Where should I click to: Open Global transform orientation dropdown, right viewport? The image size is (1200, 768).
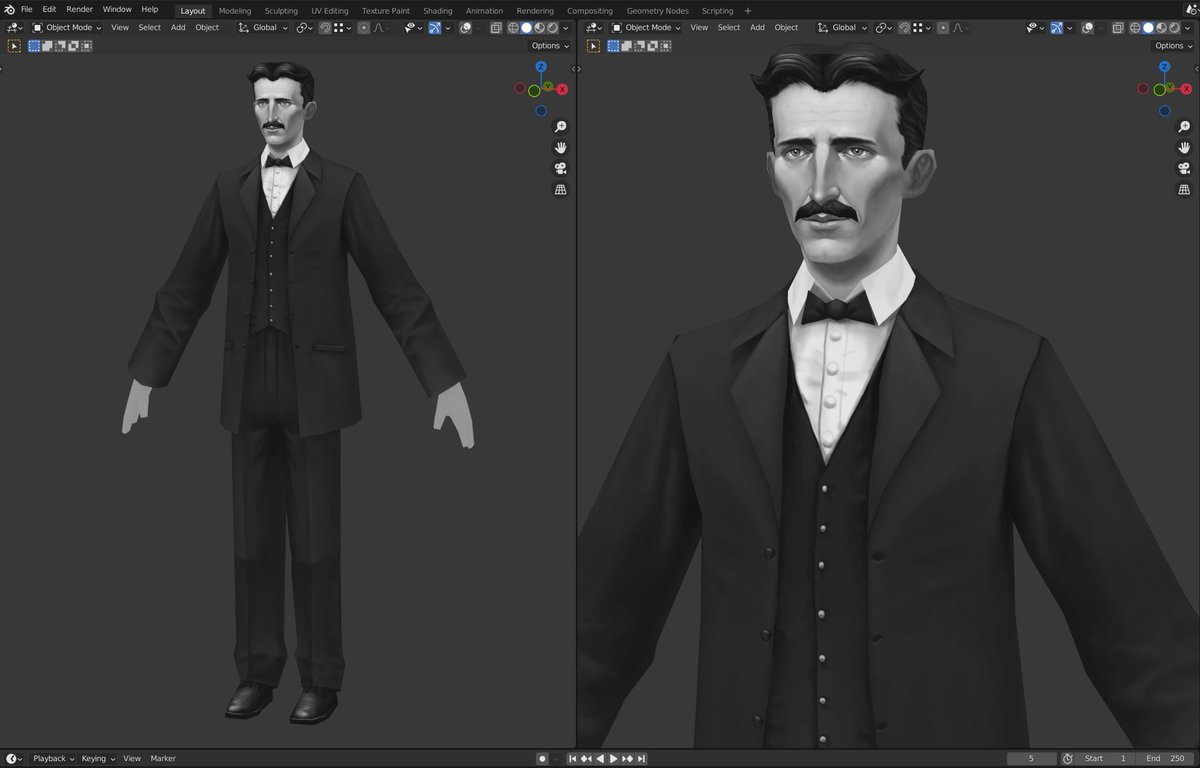842,27
